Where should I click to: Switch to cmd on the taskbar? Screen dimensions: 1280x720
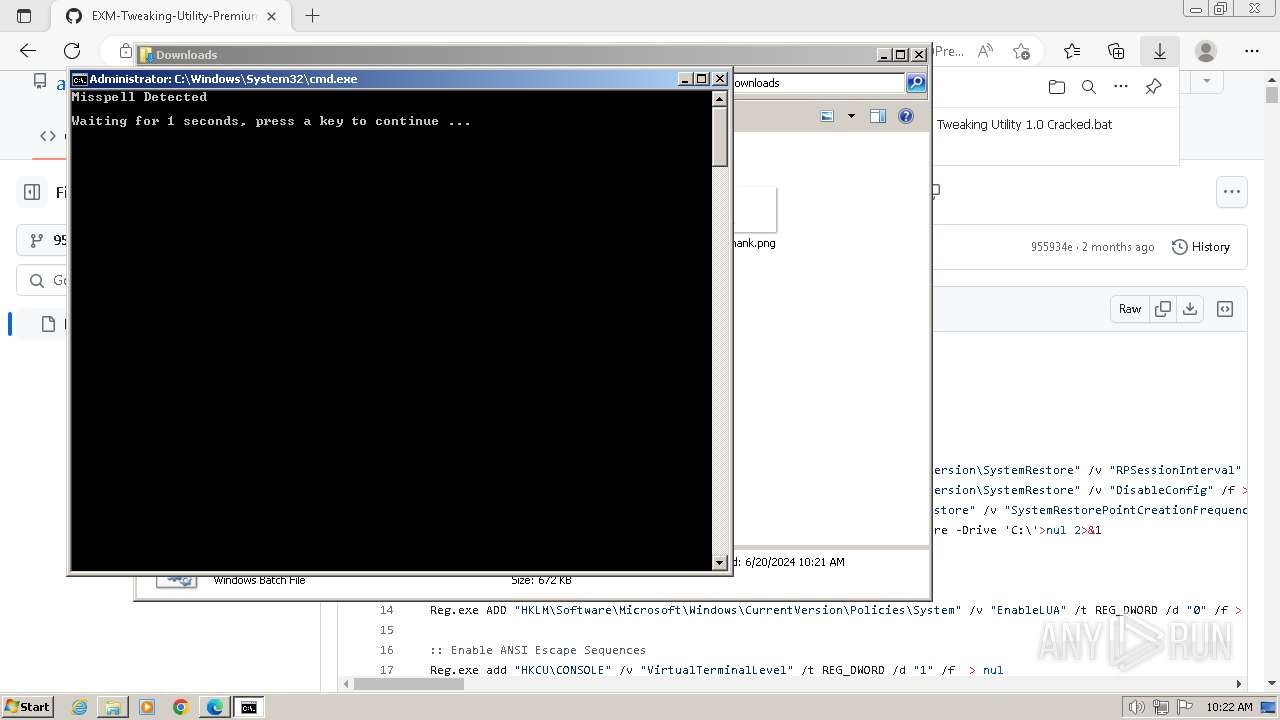pyautogui.click(x=249, y=707)
